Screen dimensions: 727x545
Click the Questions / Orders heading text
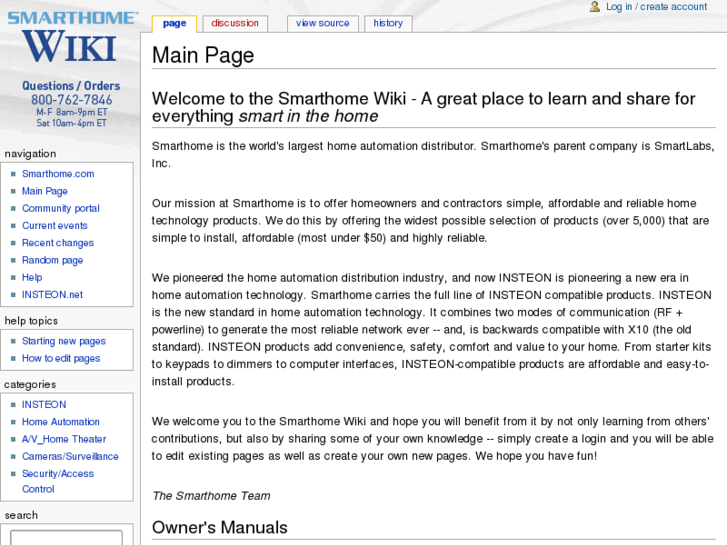pos(71,86)
